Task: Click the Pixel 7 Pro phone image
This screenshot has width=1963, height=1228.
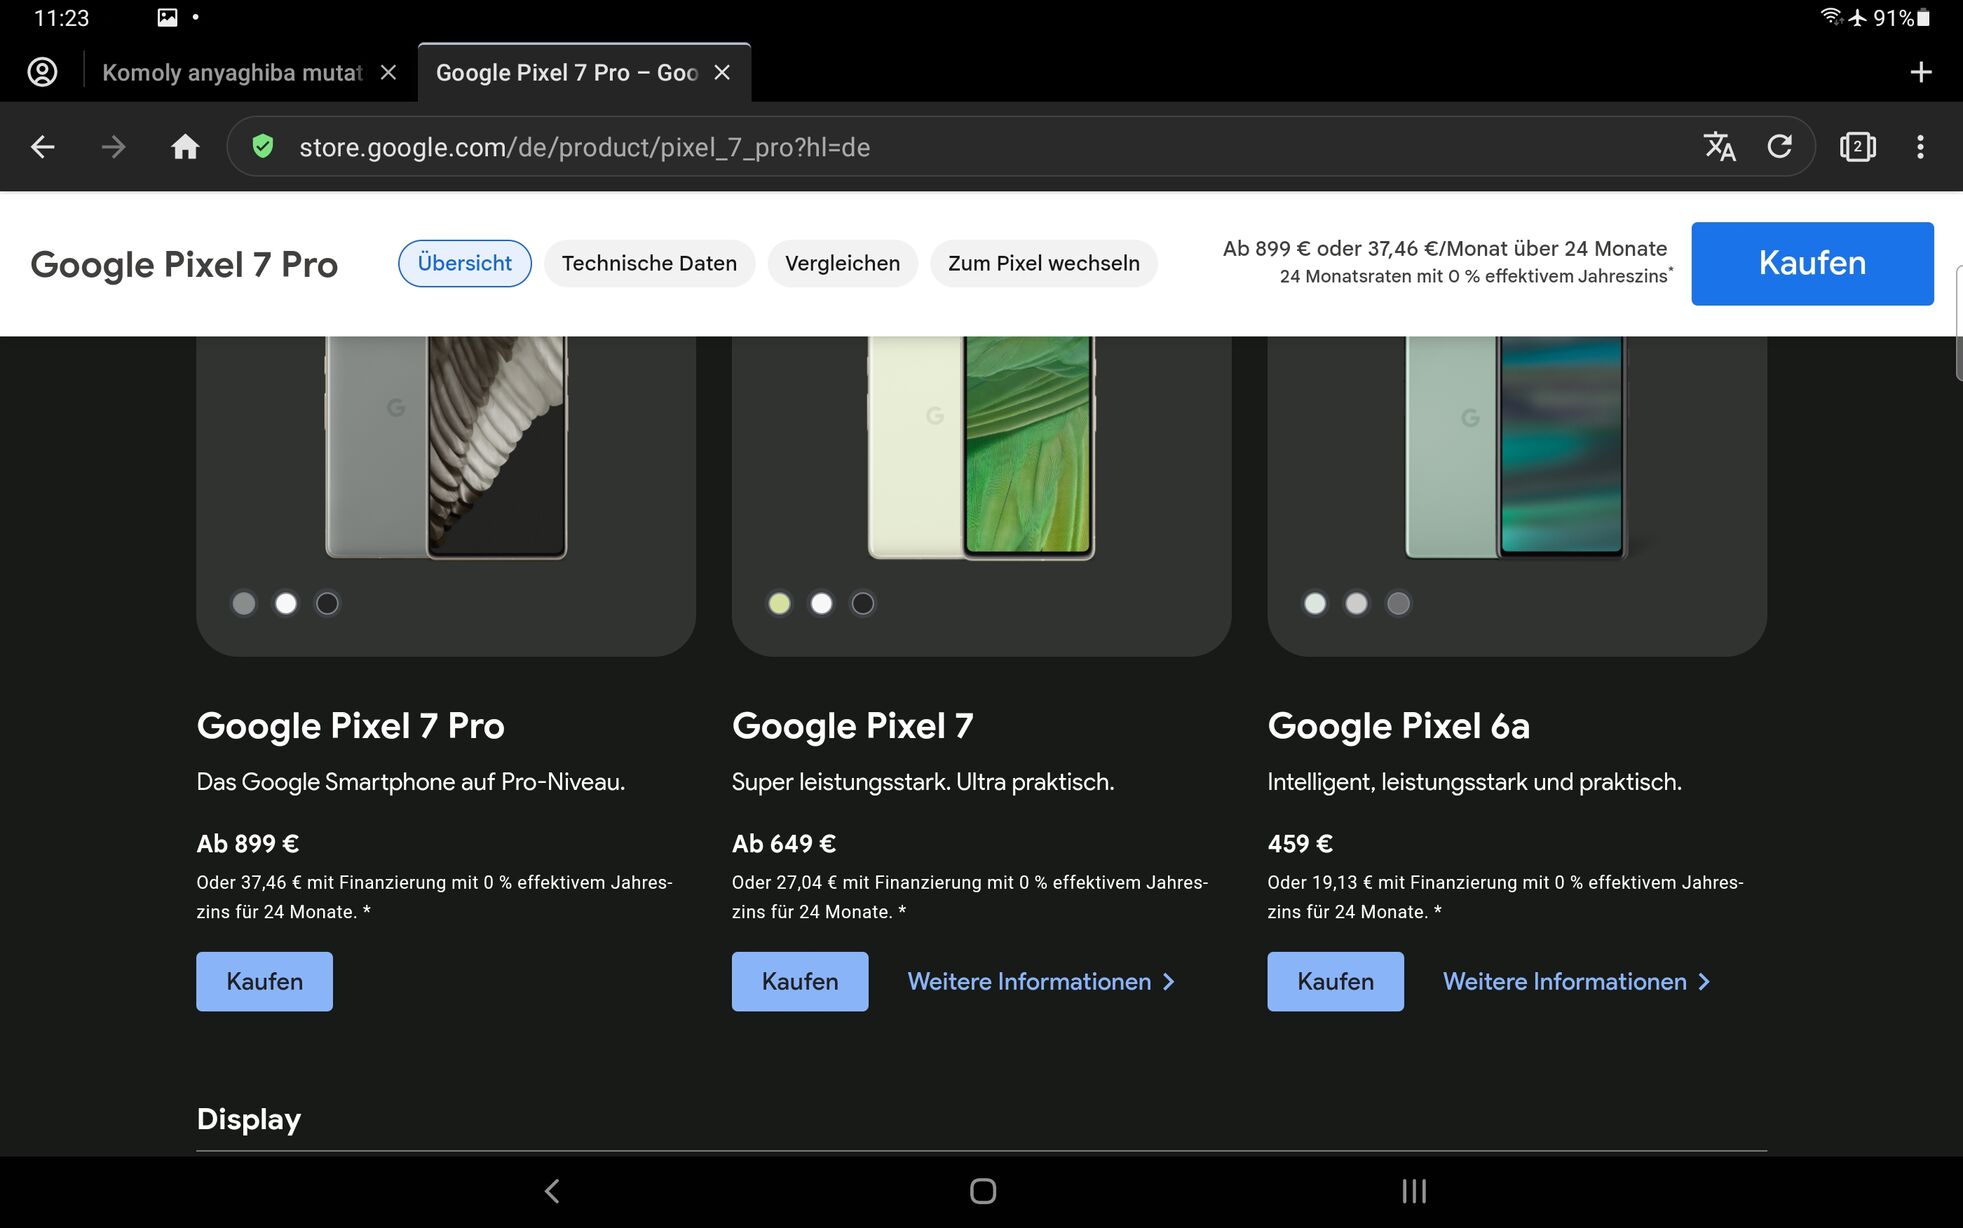Action: (x=446, y=447)
